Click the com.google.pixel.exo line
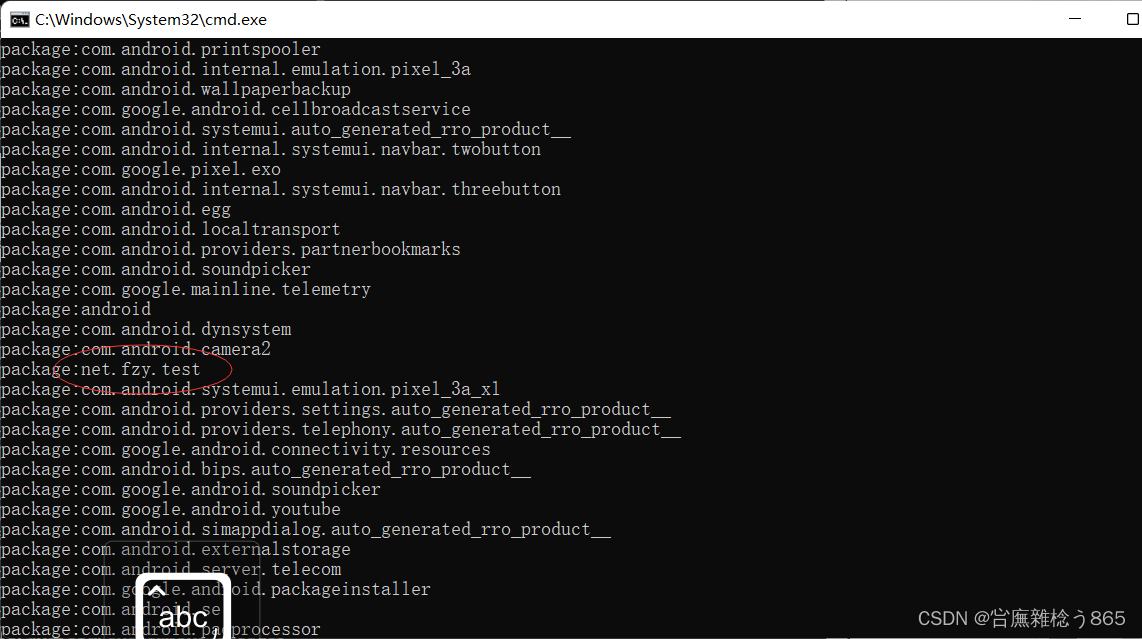The image size is (1142, 639). pos(140,169)
